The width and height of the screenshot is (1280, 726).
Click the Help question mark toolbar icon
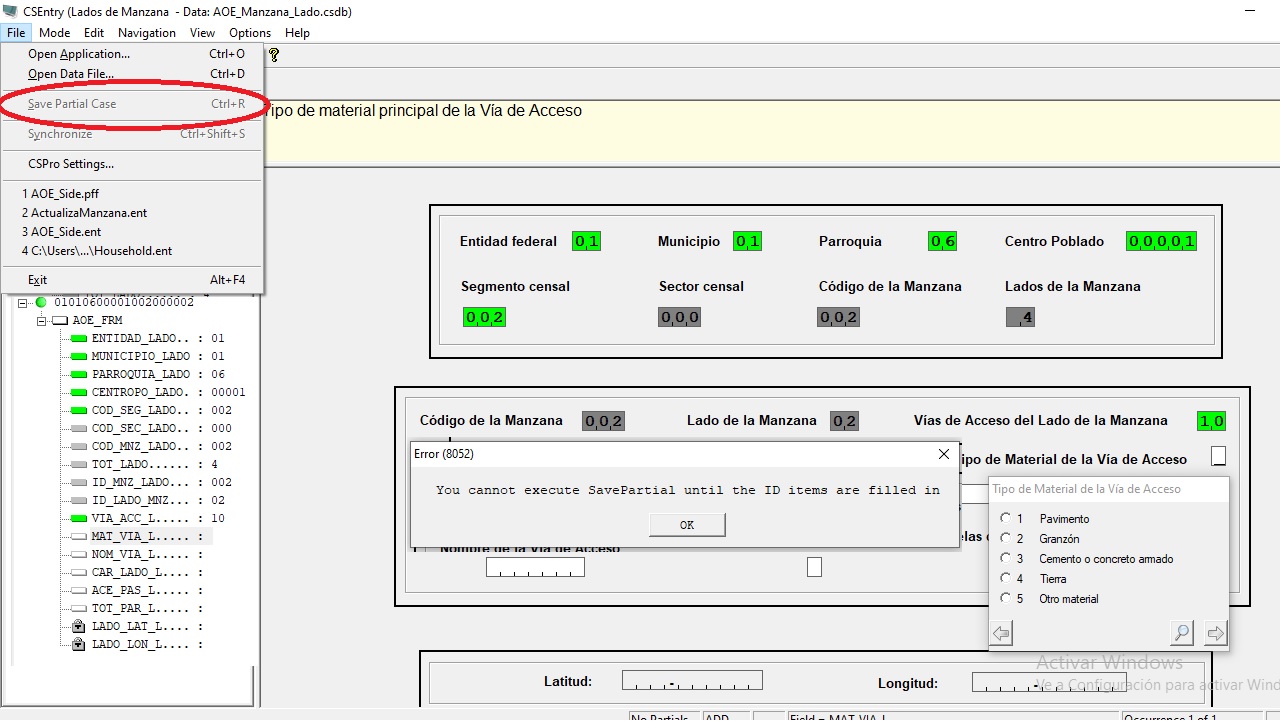point(274,55)
